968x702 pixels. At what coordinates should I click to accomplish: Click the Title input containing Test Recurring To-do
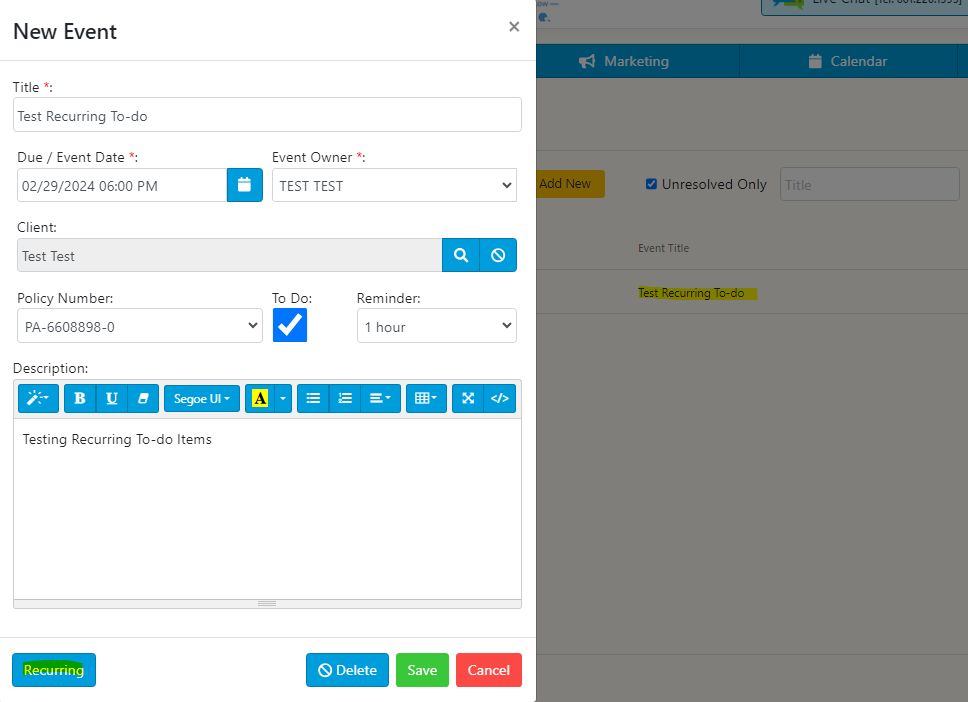coord(267,114)
